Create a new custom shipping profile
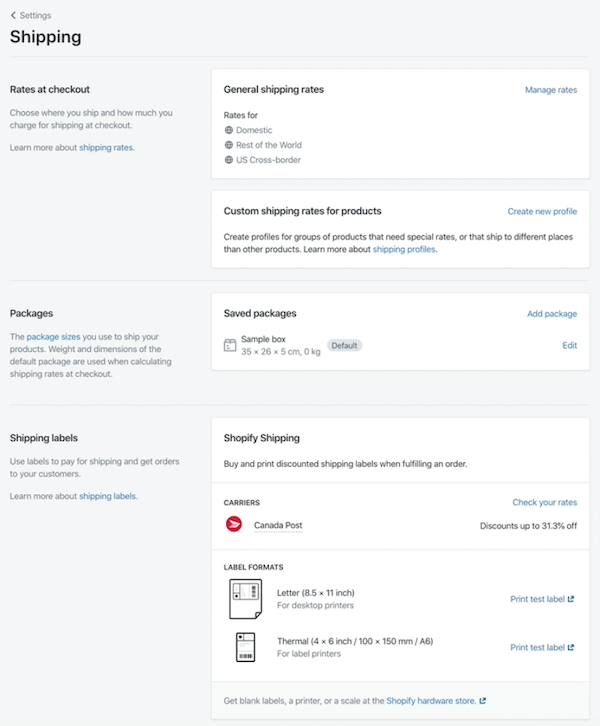 (x=542, y=212)
